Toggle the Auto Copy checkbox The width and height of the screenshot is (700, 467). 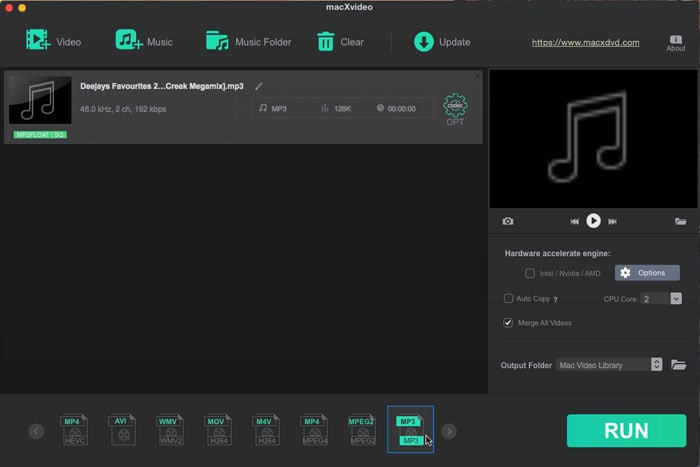click(x=508, y=298)
